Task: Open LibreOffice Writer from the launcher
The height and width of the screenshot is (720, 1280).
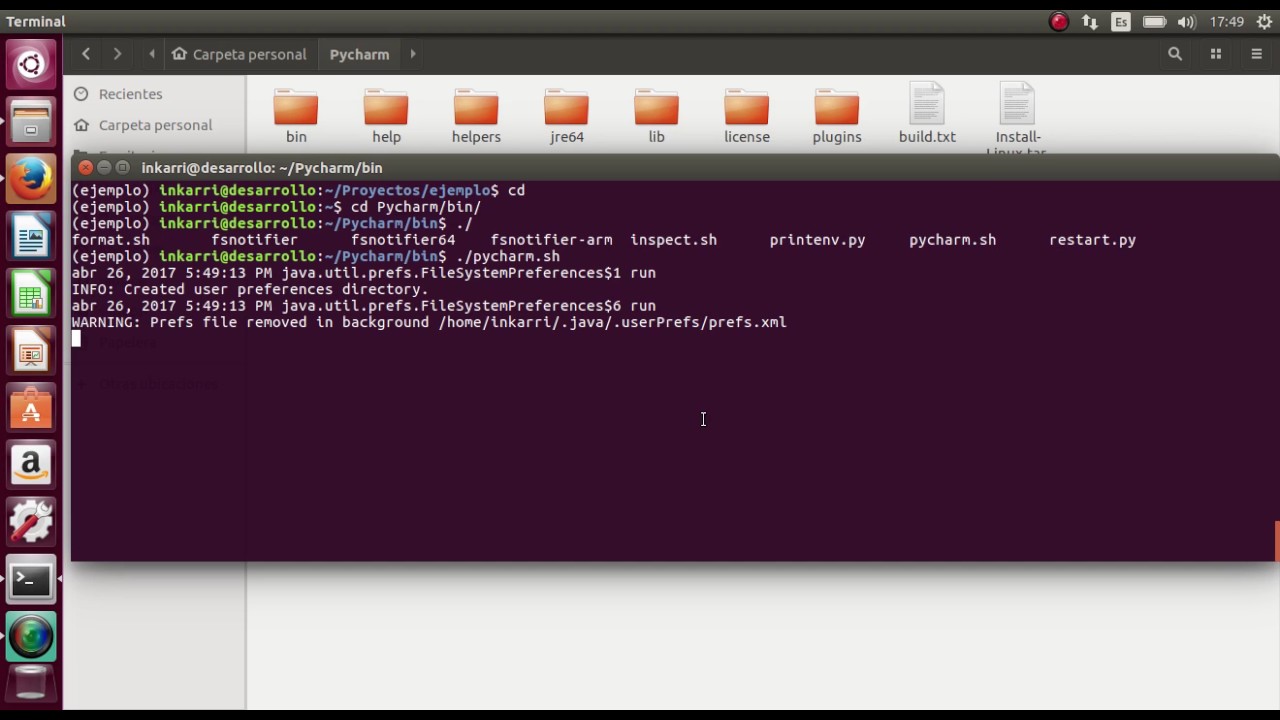Action: coord(31,238)
